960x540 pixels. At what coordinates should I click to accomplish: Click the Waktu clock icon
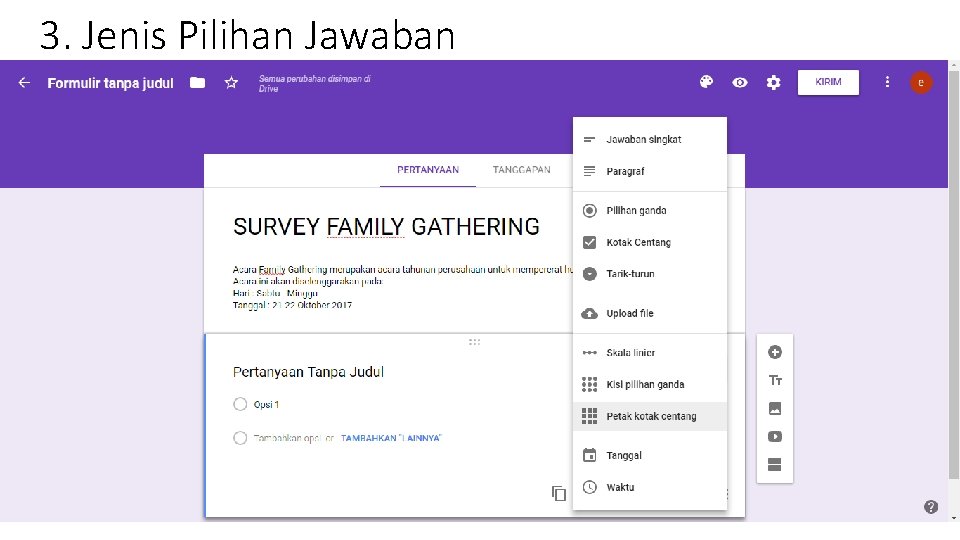coord(589,487)
